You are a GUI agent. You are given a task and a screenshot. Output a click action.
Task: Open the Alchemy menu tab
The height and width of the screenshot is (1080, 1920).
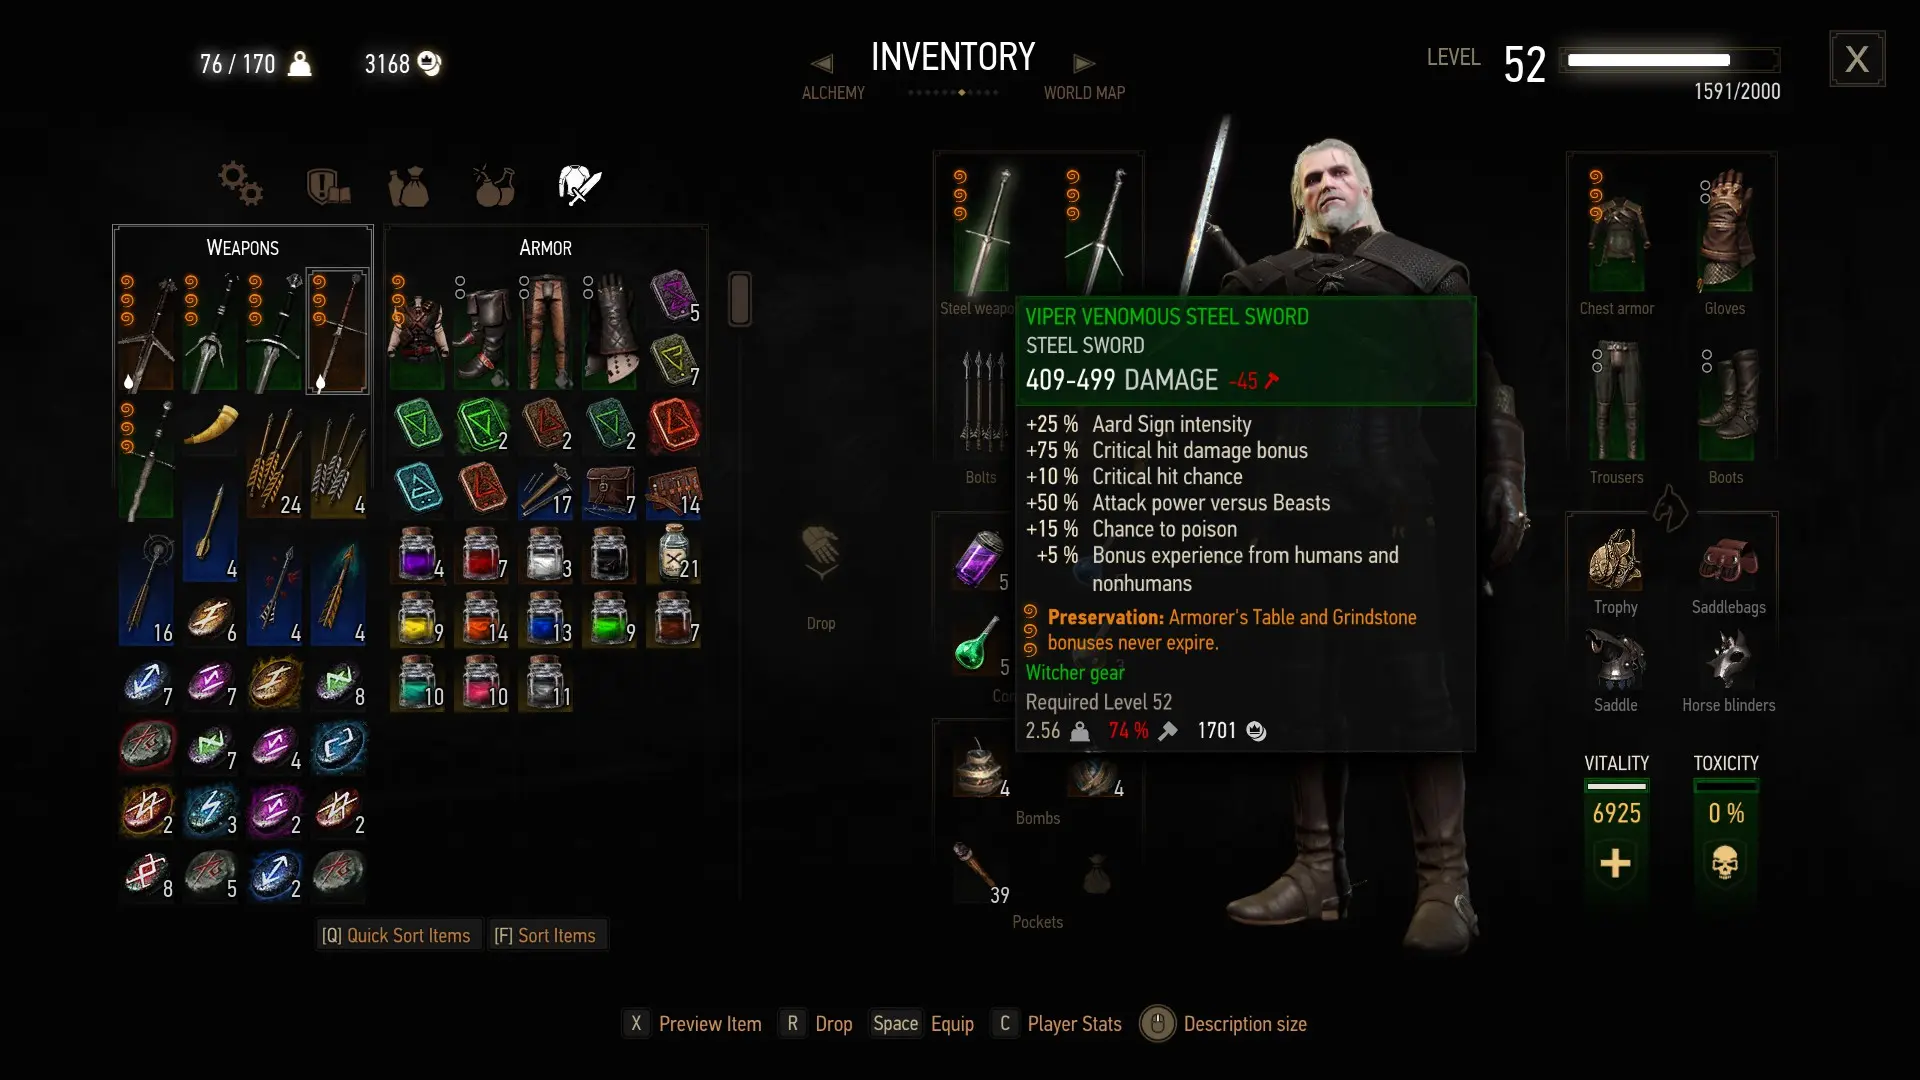tap(833, 93)
